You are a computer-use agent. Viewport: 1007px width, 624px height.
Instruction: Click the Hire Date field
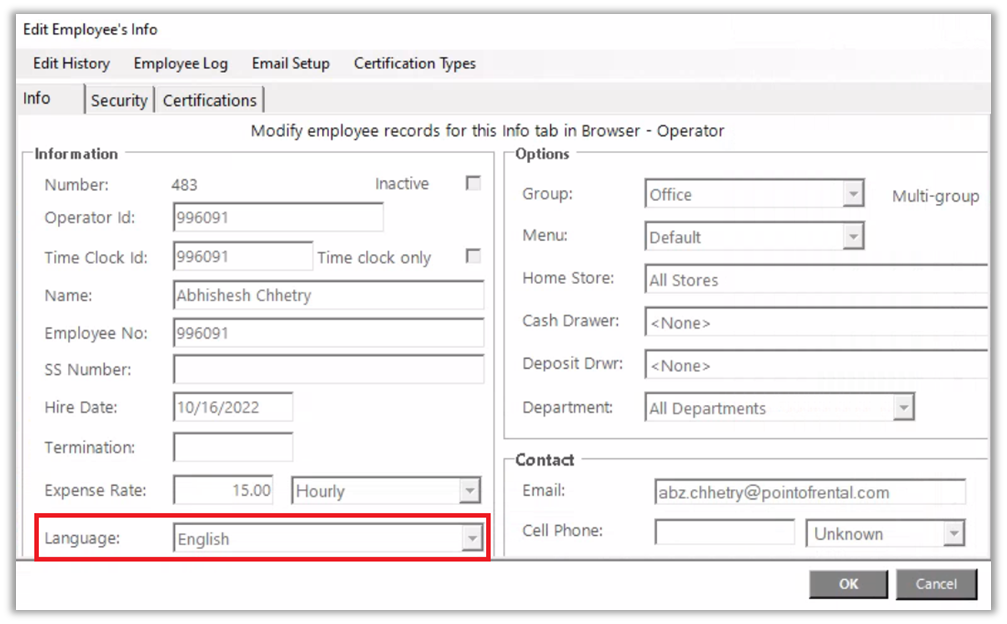(233, 407)
